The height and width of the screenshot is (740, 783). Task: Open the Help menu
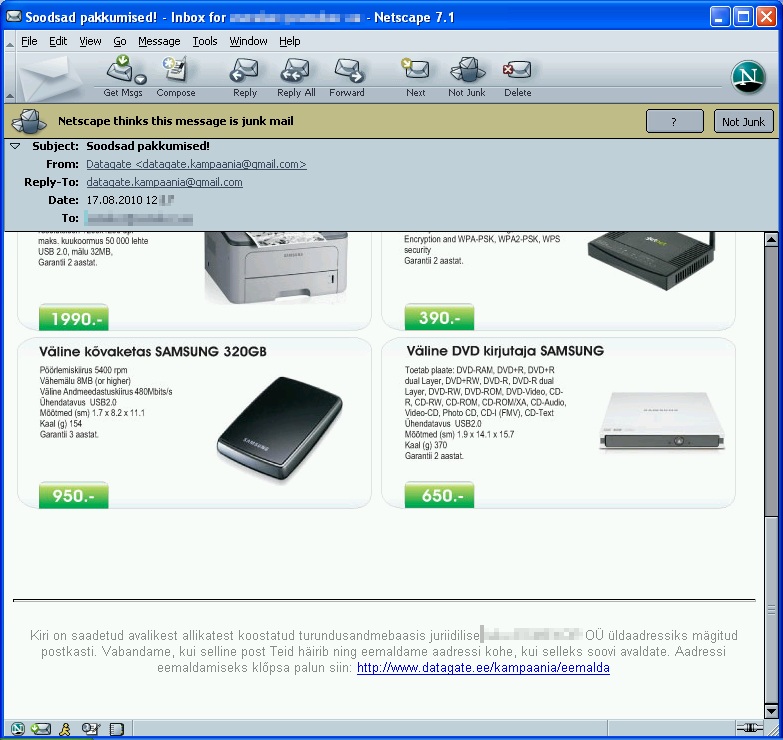(289, 41)
